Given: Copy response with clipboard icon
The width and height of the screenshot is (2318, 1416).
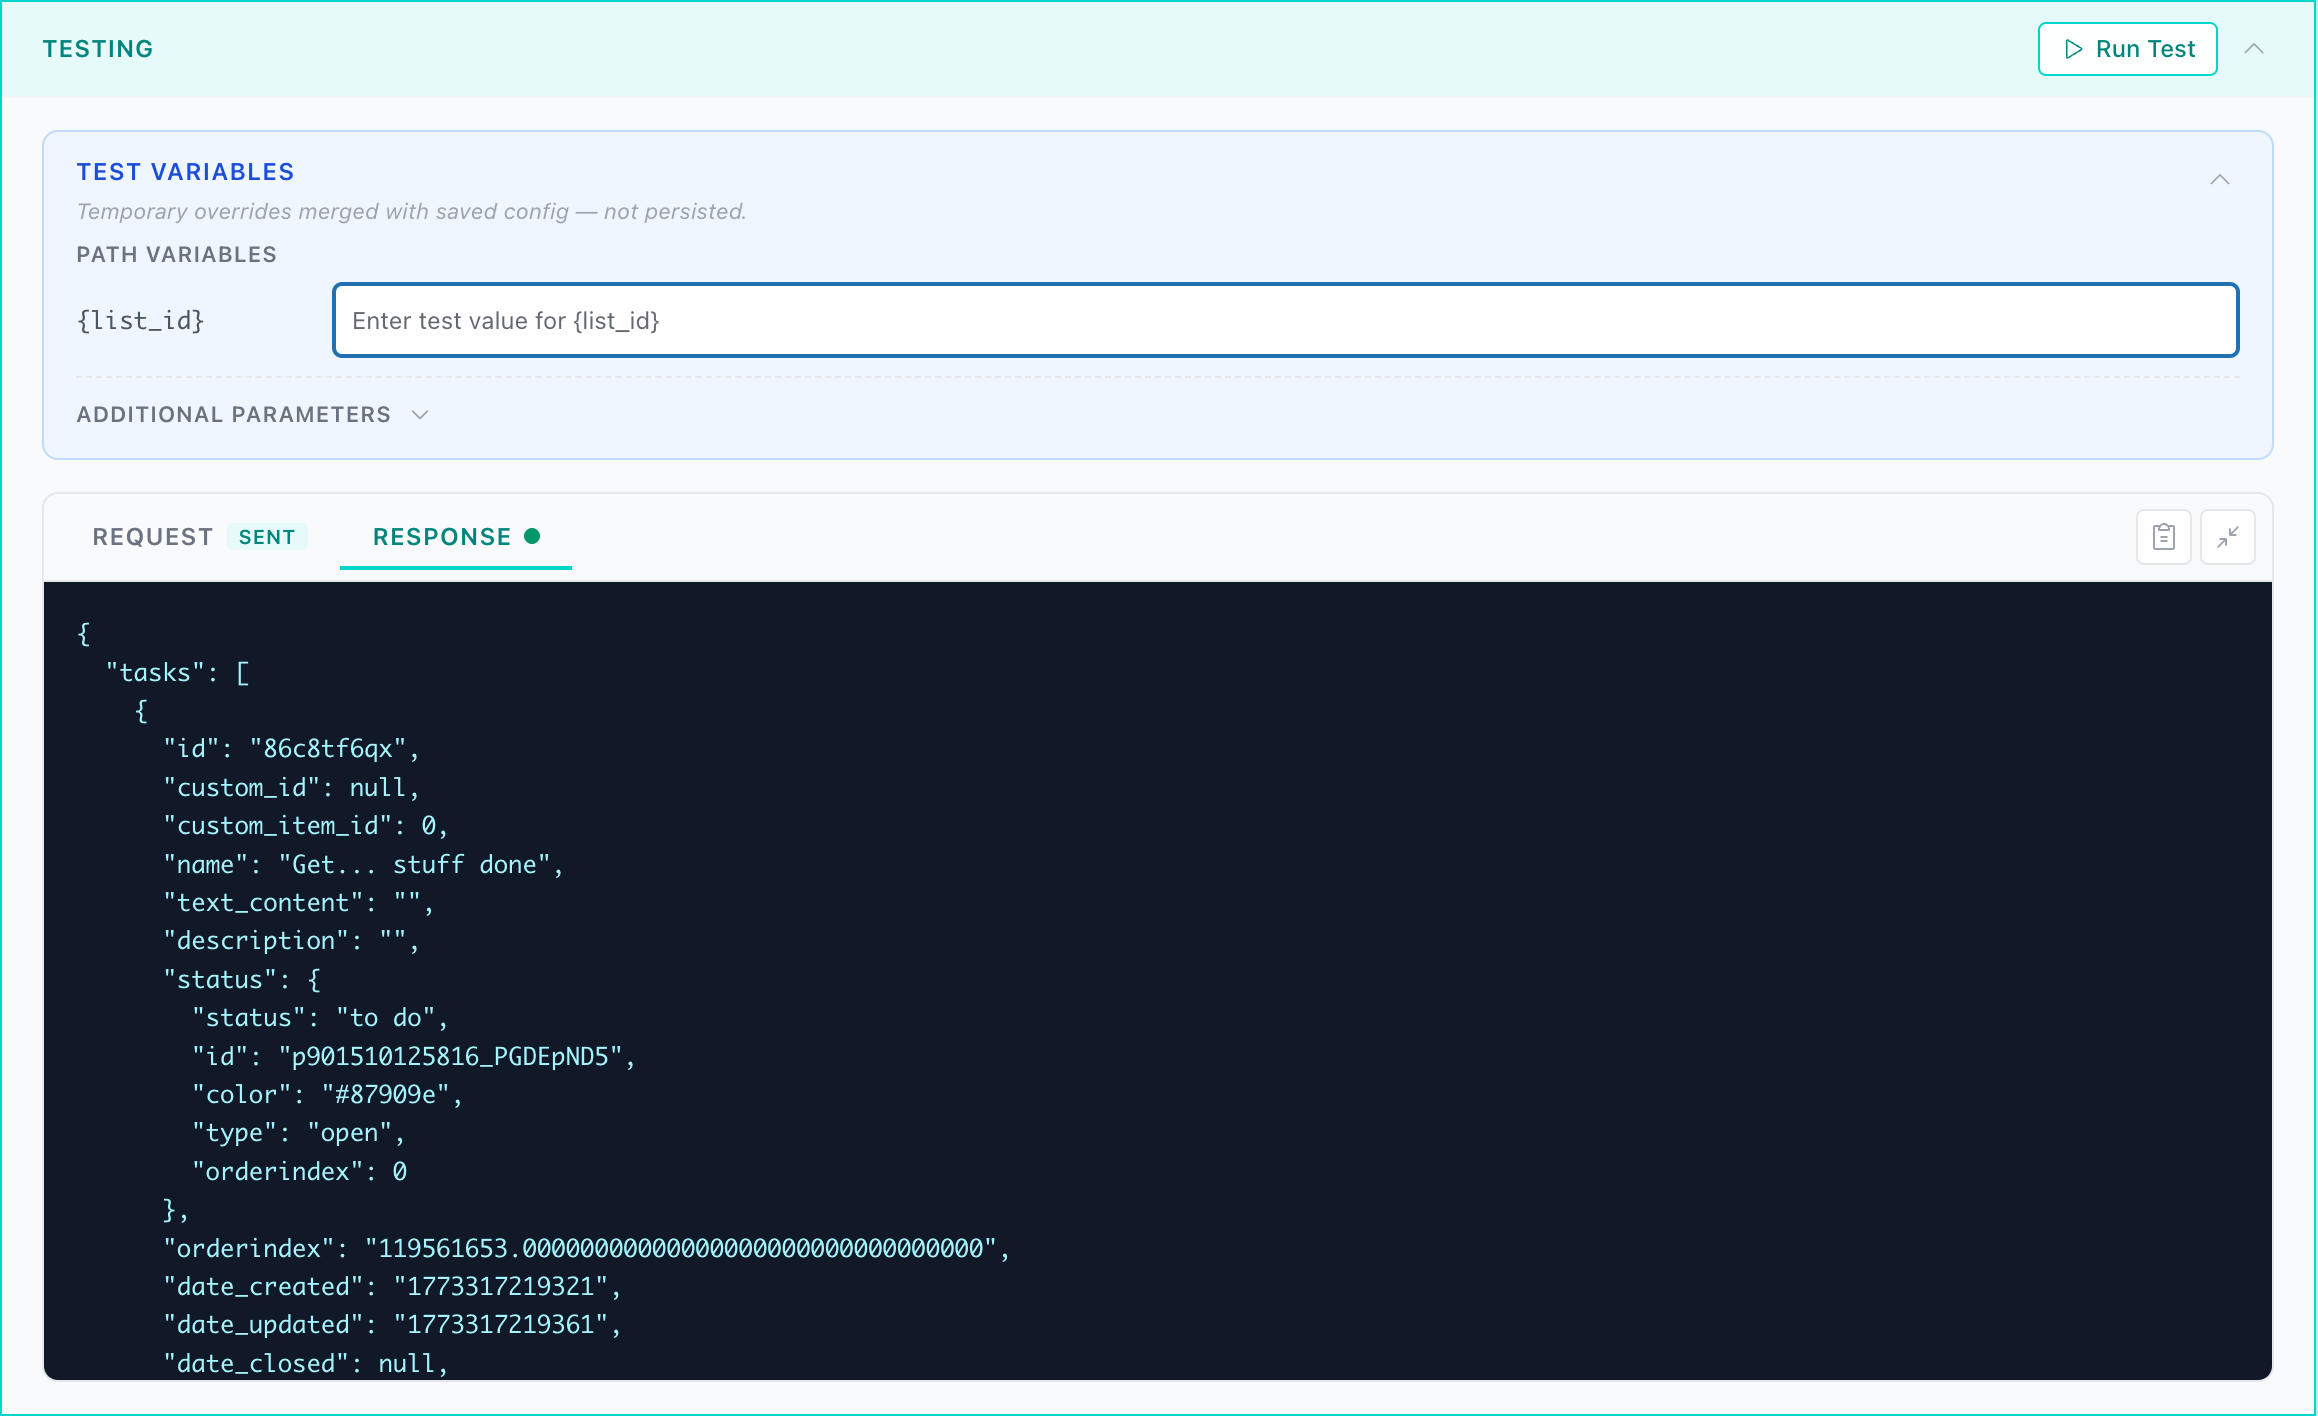Looking at the screenshot, I should [x=2163, y=537].
